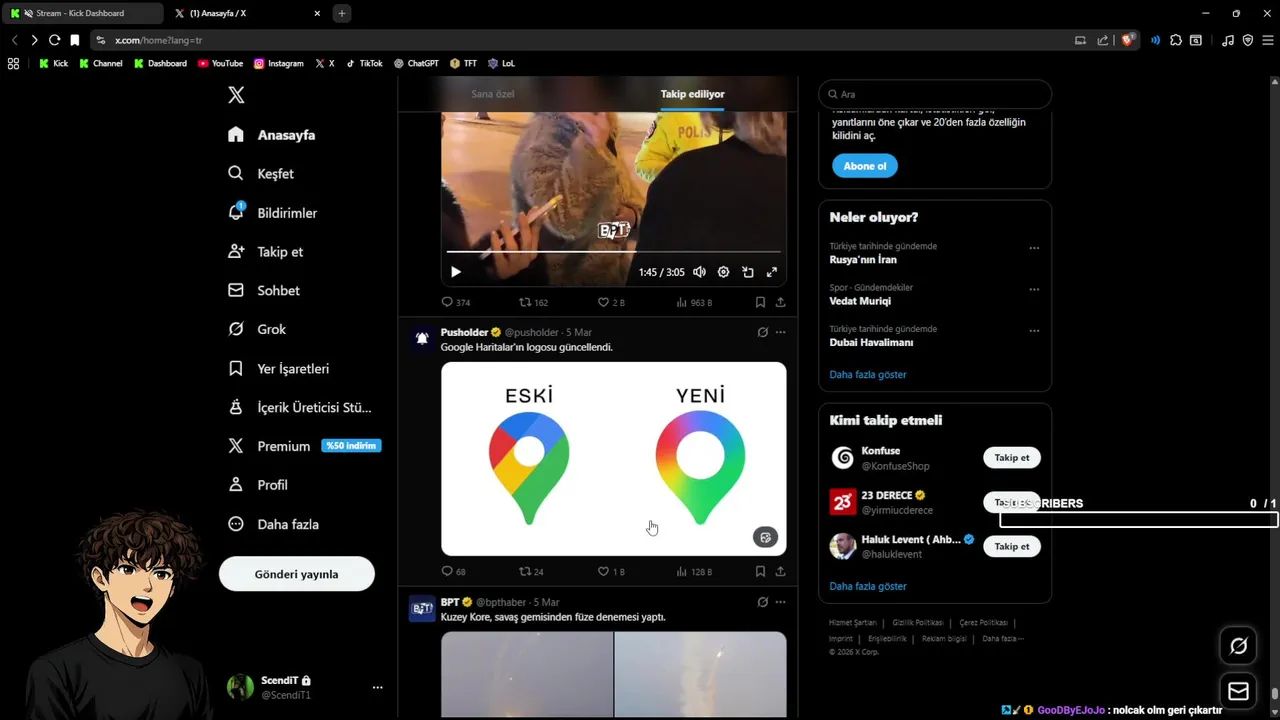Open Grok action on Pusholder's post

762,332
